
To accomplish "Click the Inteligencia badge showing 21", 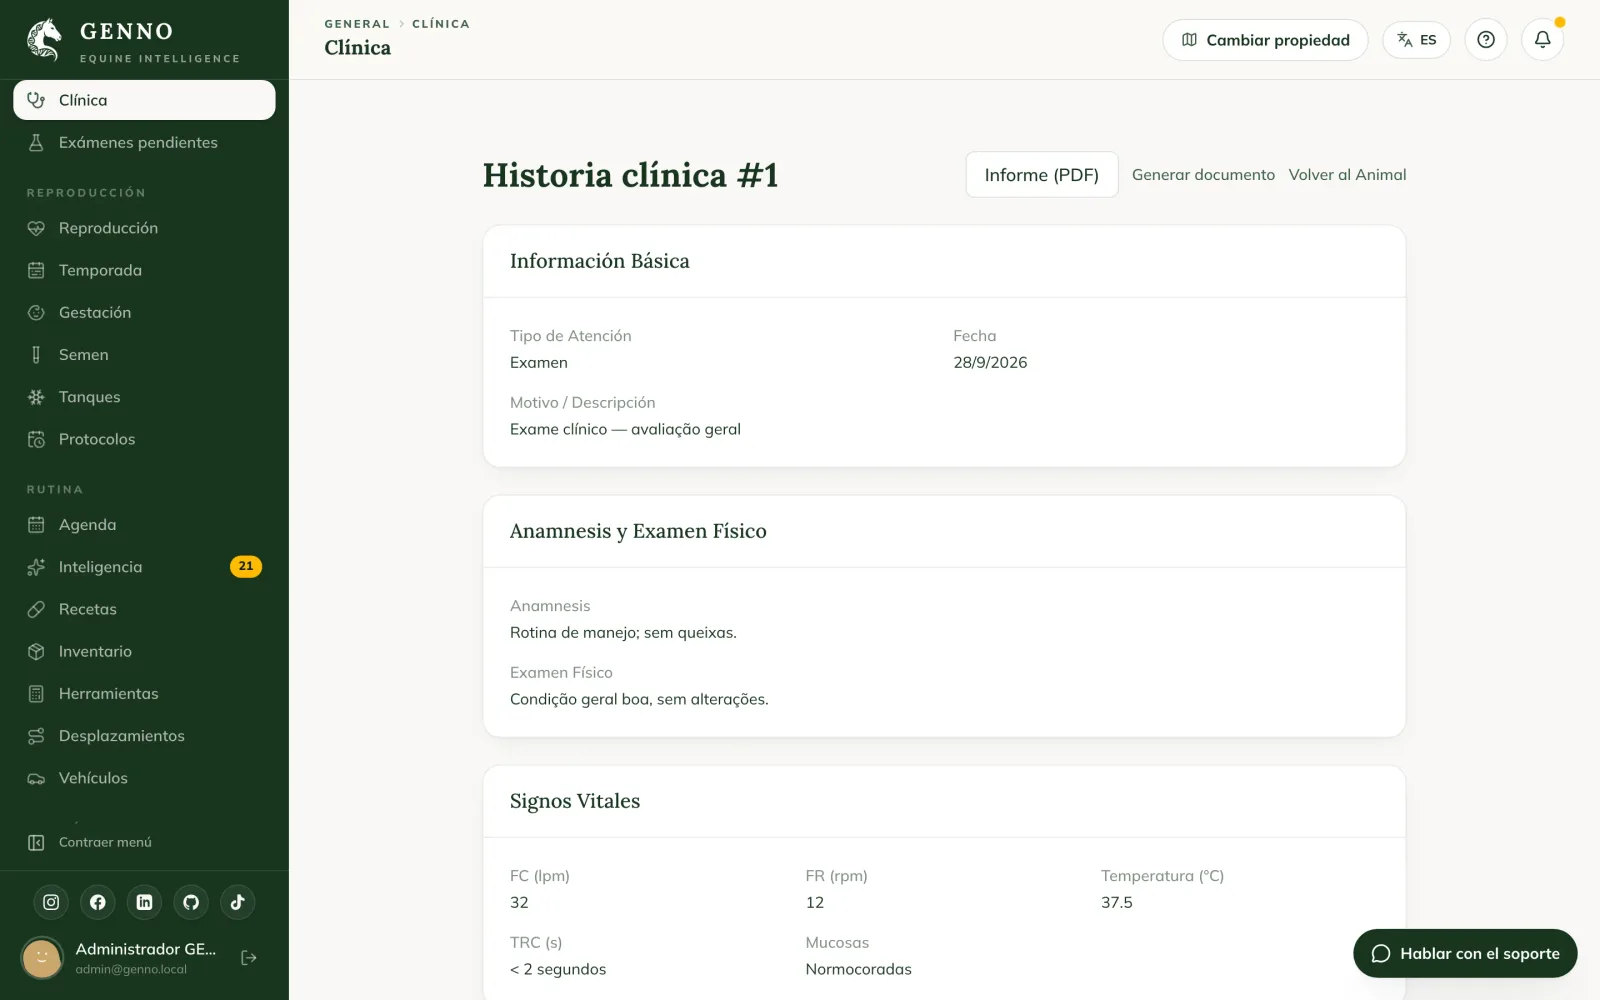I will click(246, 566).
